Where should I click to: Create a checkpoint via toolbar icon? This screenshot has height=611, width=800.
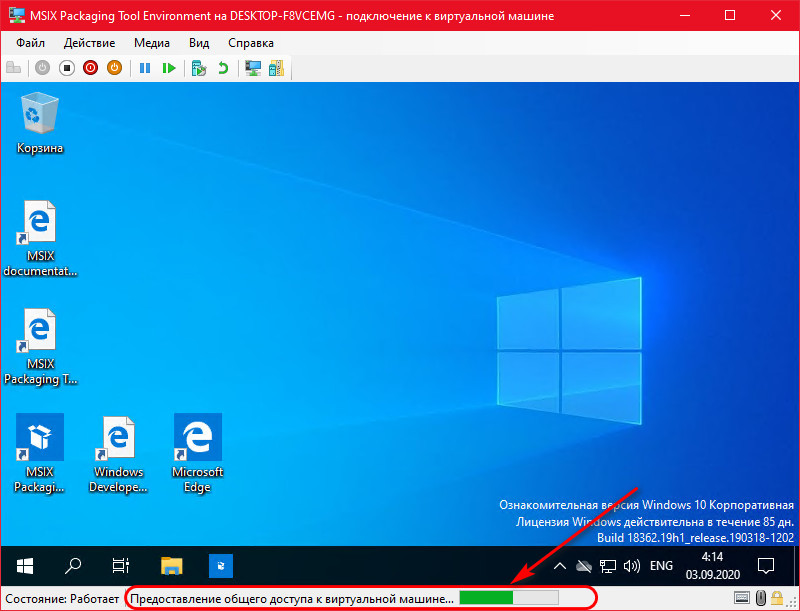(198, 68)
